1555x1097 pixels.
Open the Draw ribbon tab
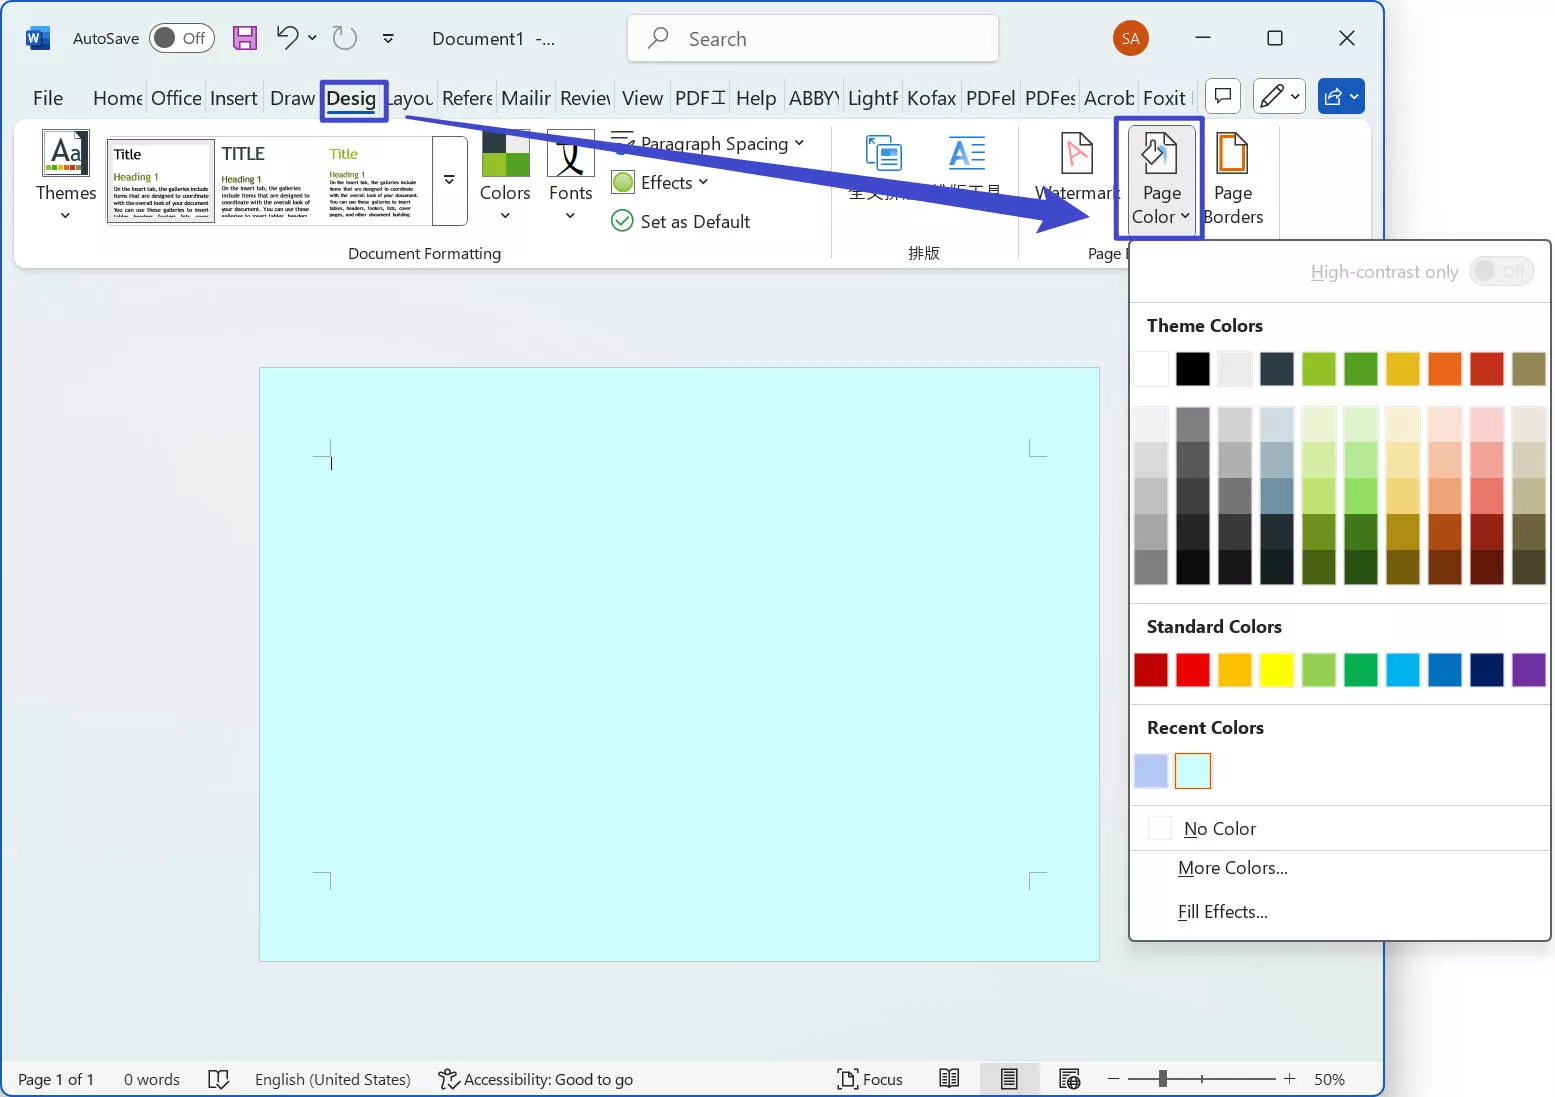point(291,97)
